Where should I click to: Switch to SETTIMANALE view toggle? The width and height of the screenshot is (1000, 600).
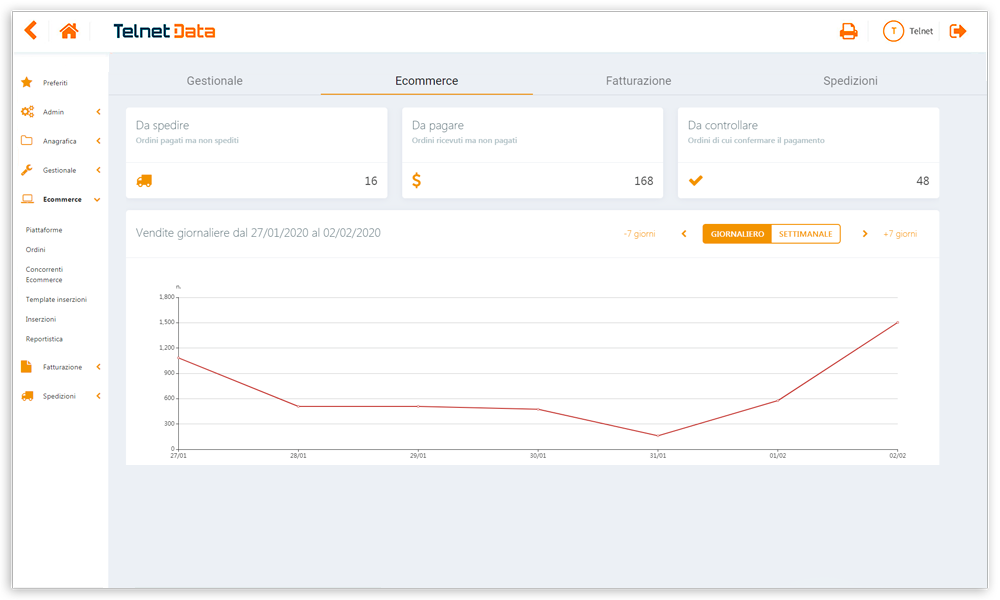click(x=805, y=234)
